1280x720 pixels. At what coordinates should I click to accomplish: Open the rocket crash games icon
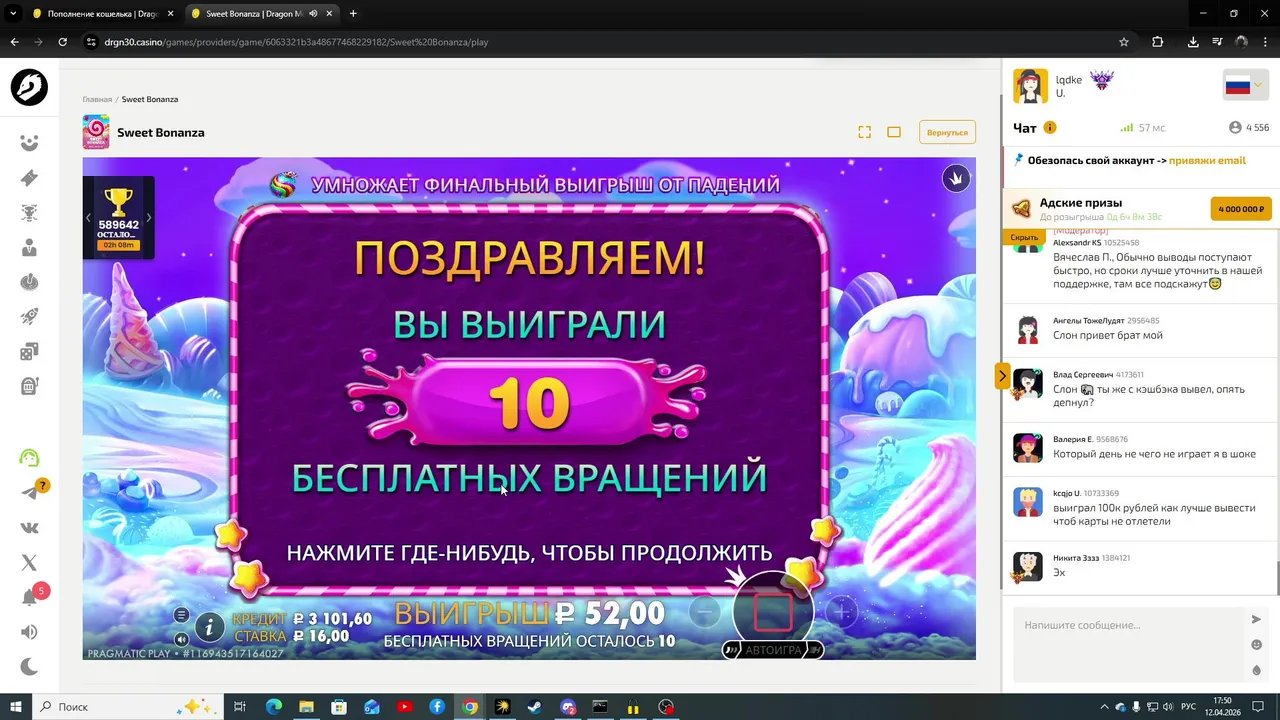pos(29,317)
